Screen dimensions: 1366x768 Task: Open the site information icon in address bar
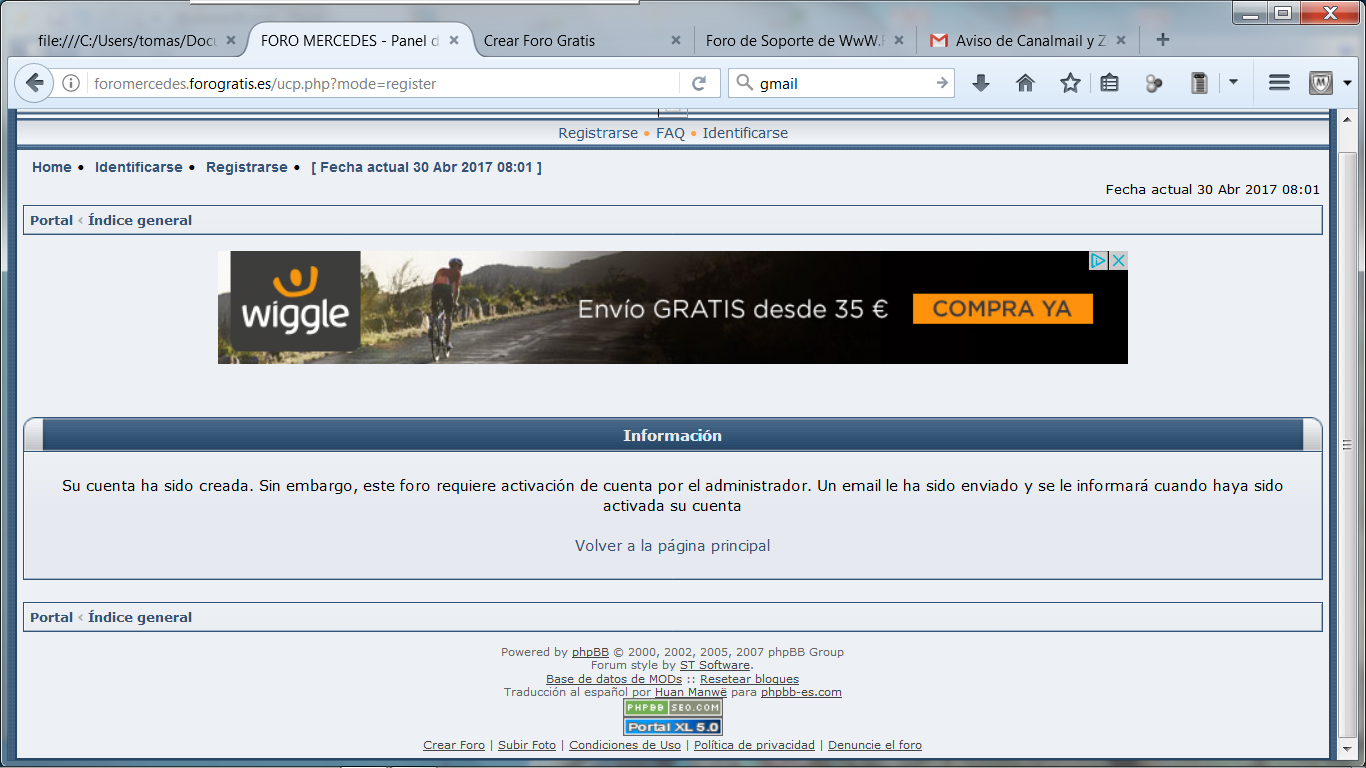[71, 84]
